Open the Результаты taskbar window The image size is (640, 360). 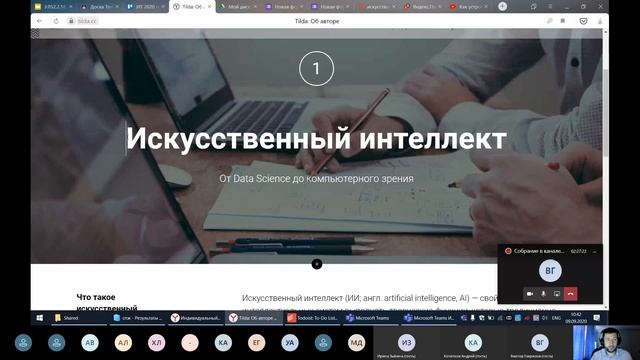pyautogui.click(x=138, y=318)
